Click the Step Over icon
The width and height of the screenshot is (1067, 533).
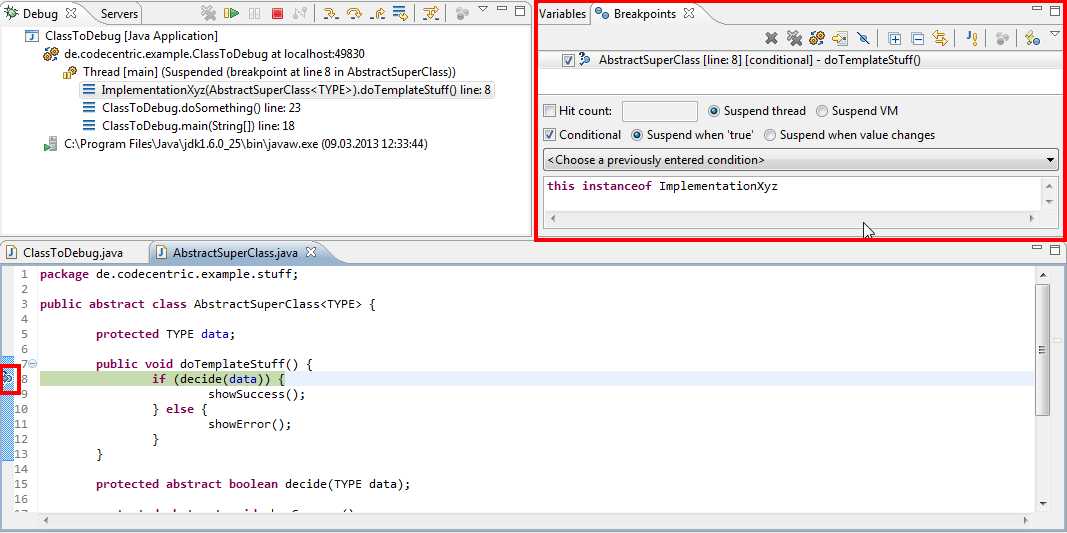point(354,12)
